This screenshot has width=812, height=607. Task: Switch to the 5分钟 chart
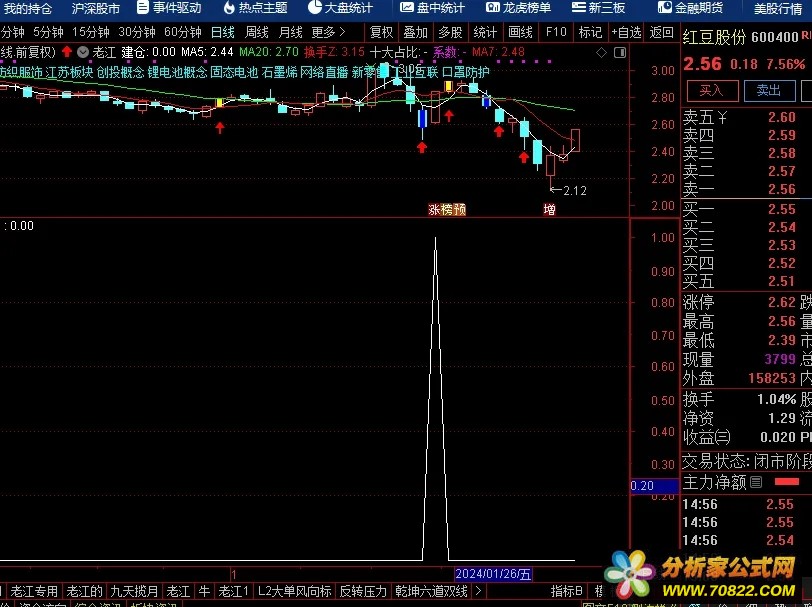click(x=49, y=32)
